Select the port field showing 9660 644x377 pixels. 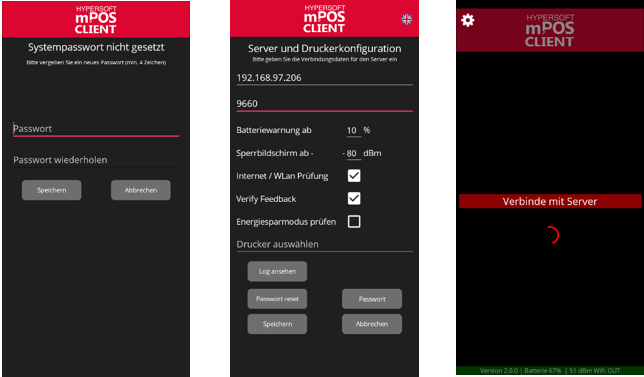coord(324,104)
